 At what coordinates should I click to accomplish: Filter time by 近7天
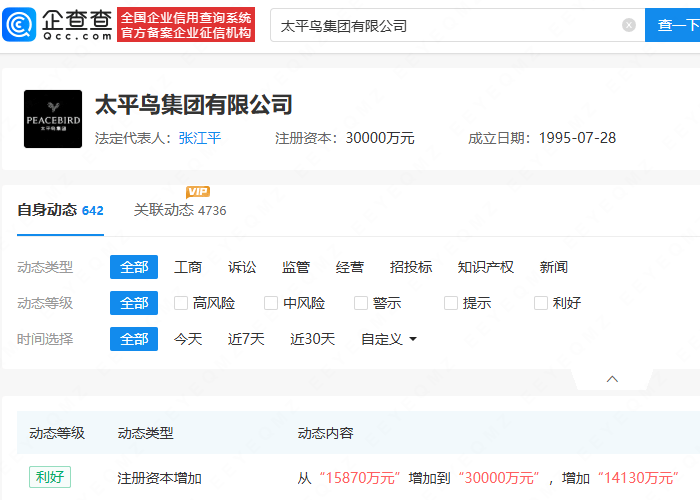coord(246,339)
